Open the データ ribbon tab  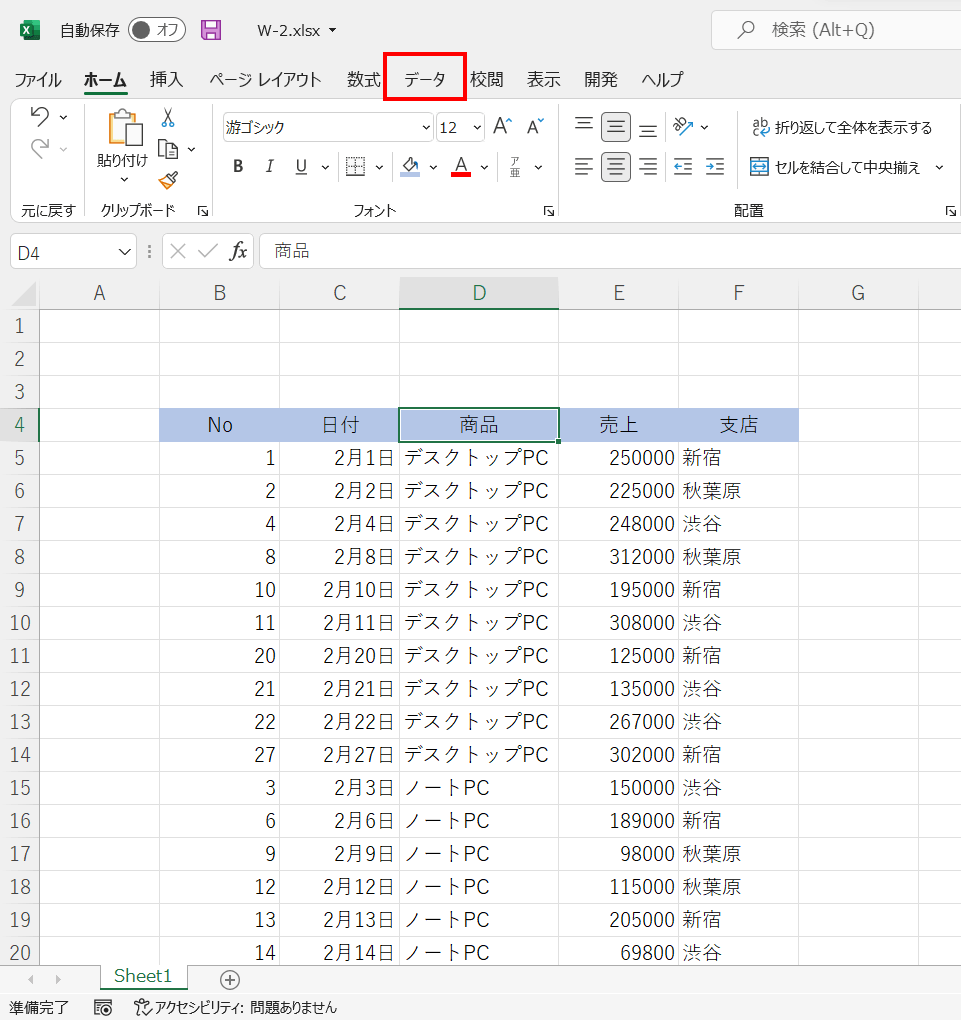(x=425, y=80)
